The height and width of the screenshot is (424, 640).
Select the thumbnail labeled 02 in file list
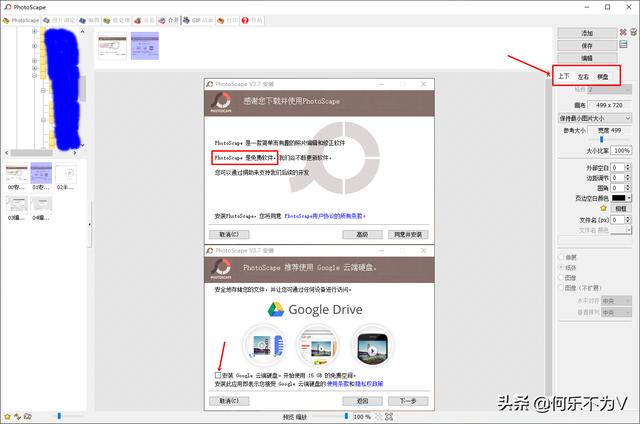pos(66,177)
